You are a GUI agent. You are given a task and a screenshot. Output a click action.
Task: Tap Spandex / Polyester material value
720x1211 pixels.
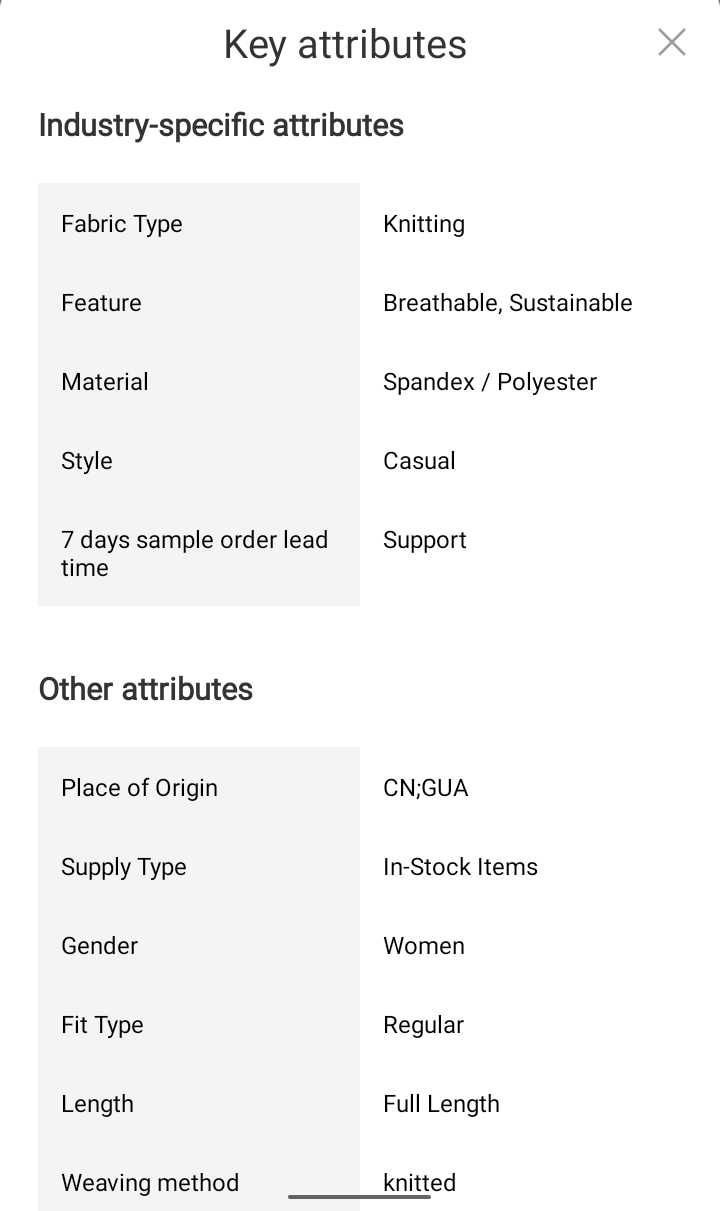point(489,382)
